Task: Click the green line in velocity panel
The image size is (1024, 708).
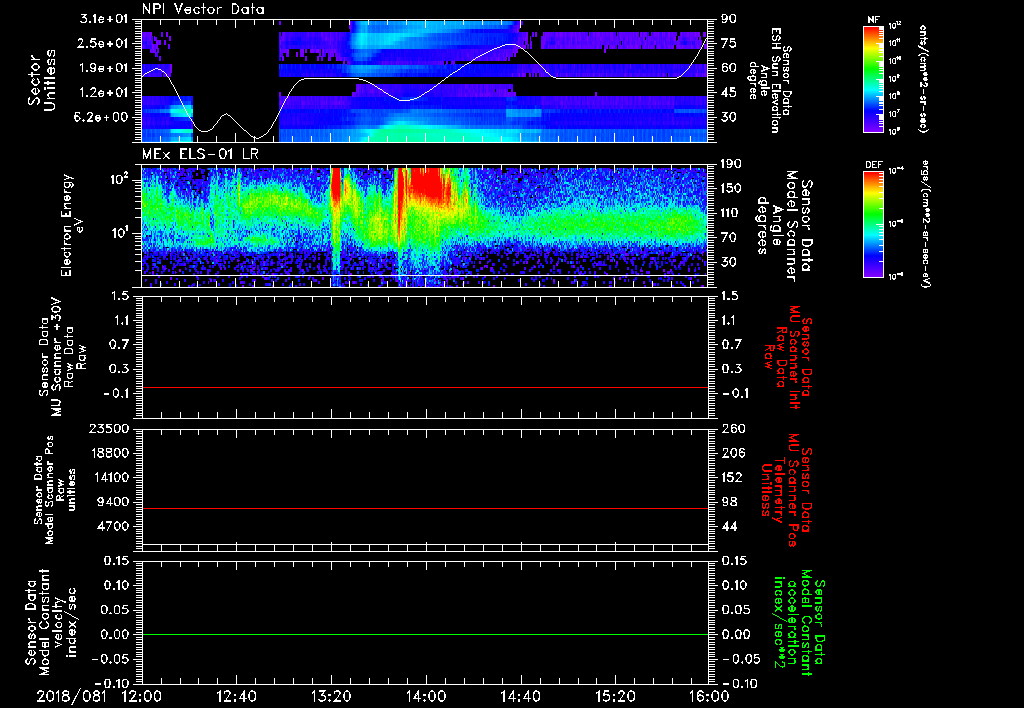Action: click(424, 634)
